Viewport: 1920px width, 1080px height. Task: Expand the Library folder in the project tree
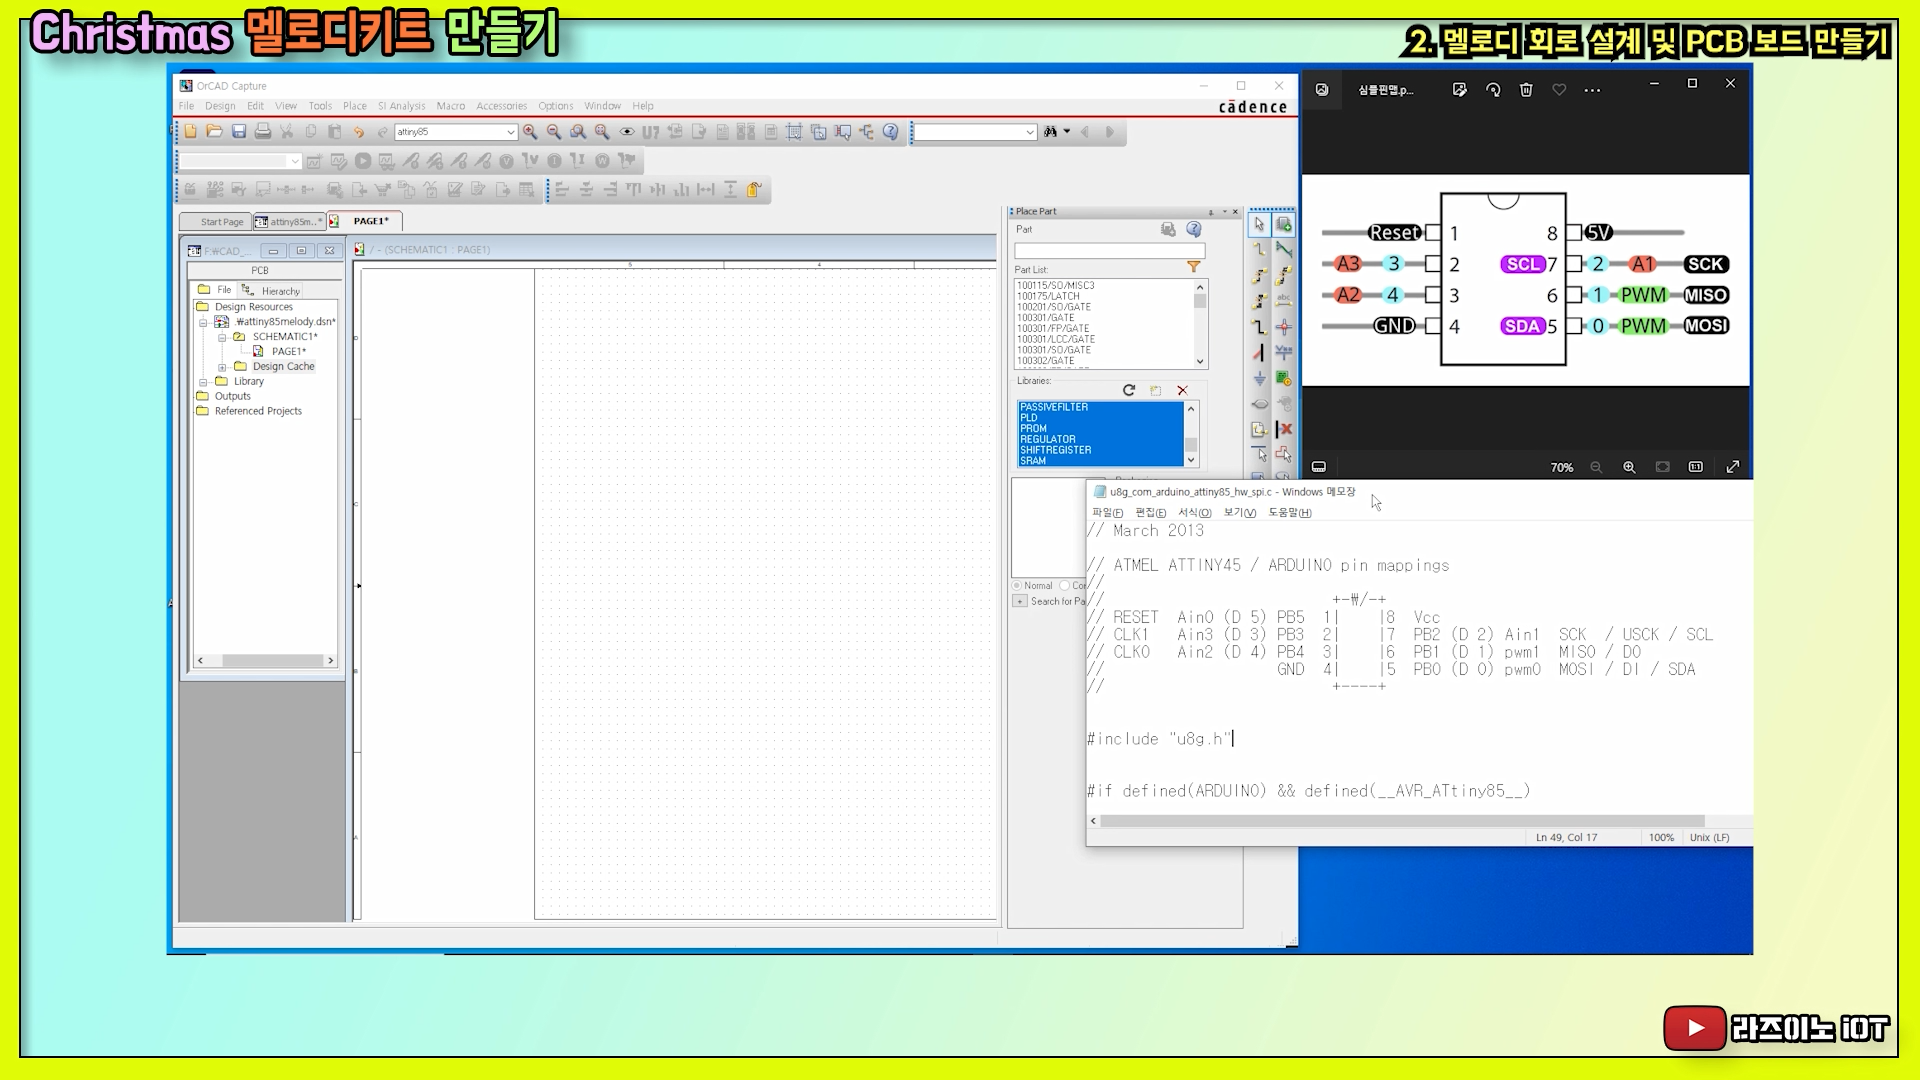pos(203,382)
